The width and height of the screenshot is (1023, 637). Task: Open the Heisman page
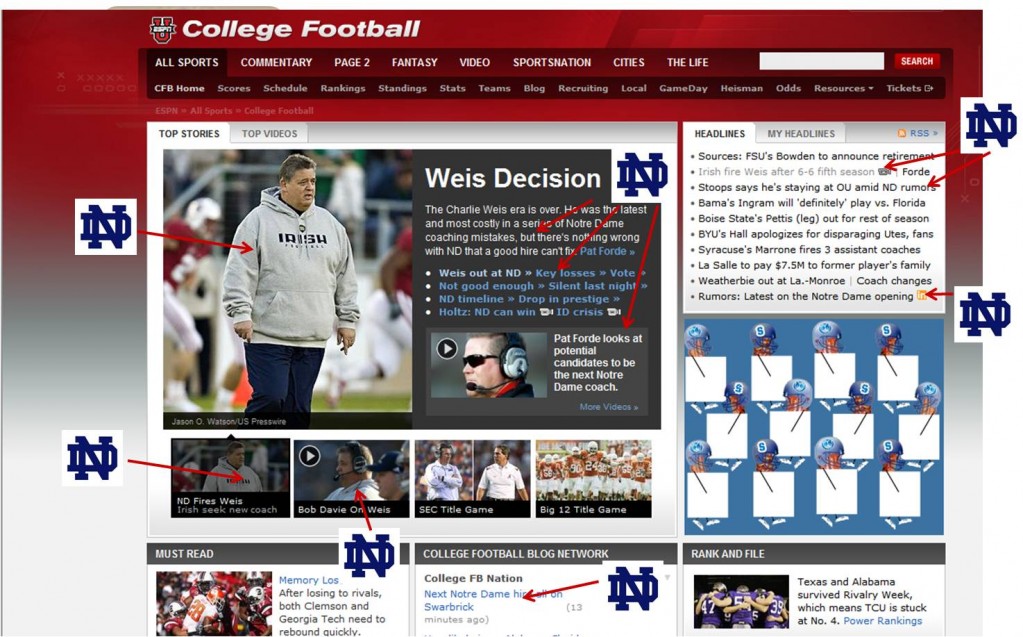coord(741,88)
